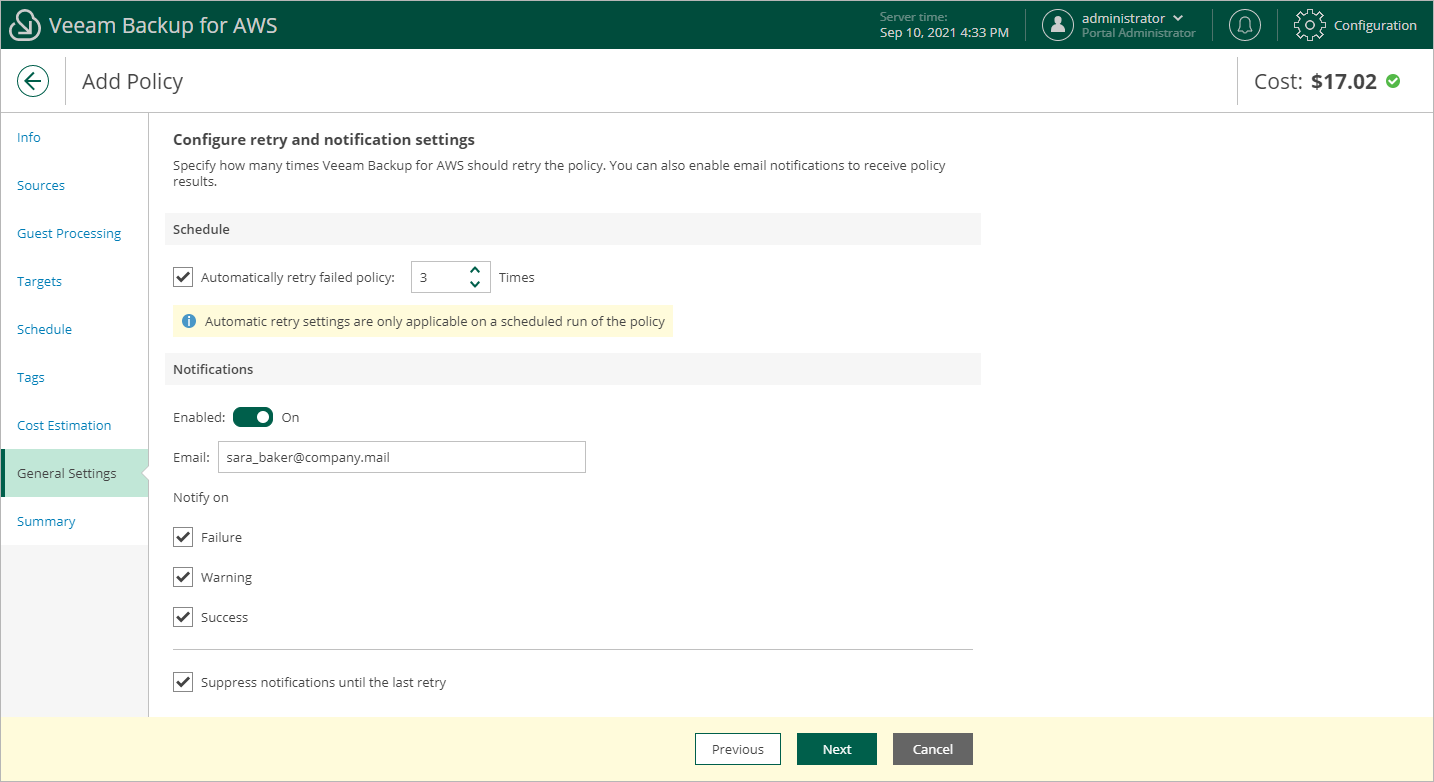Click the back arrow icon
This screenshot has height=782, width=1434.
[33, 81]
